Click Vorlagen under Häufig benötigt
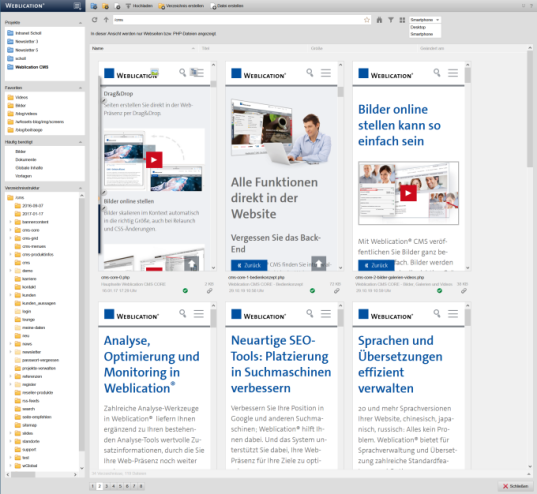This screenshot has width=537, height=494. (23, 176)
